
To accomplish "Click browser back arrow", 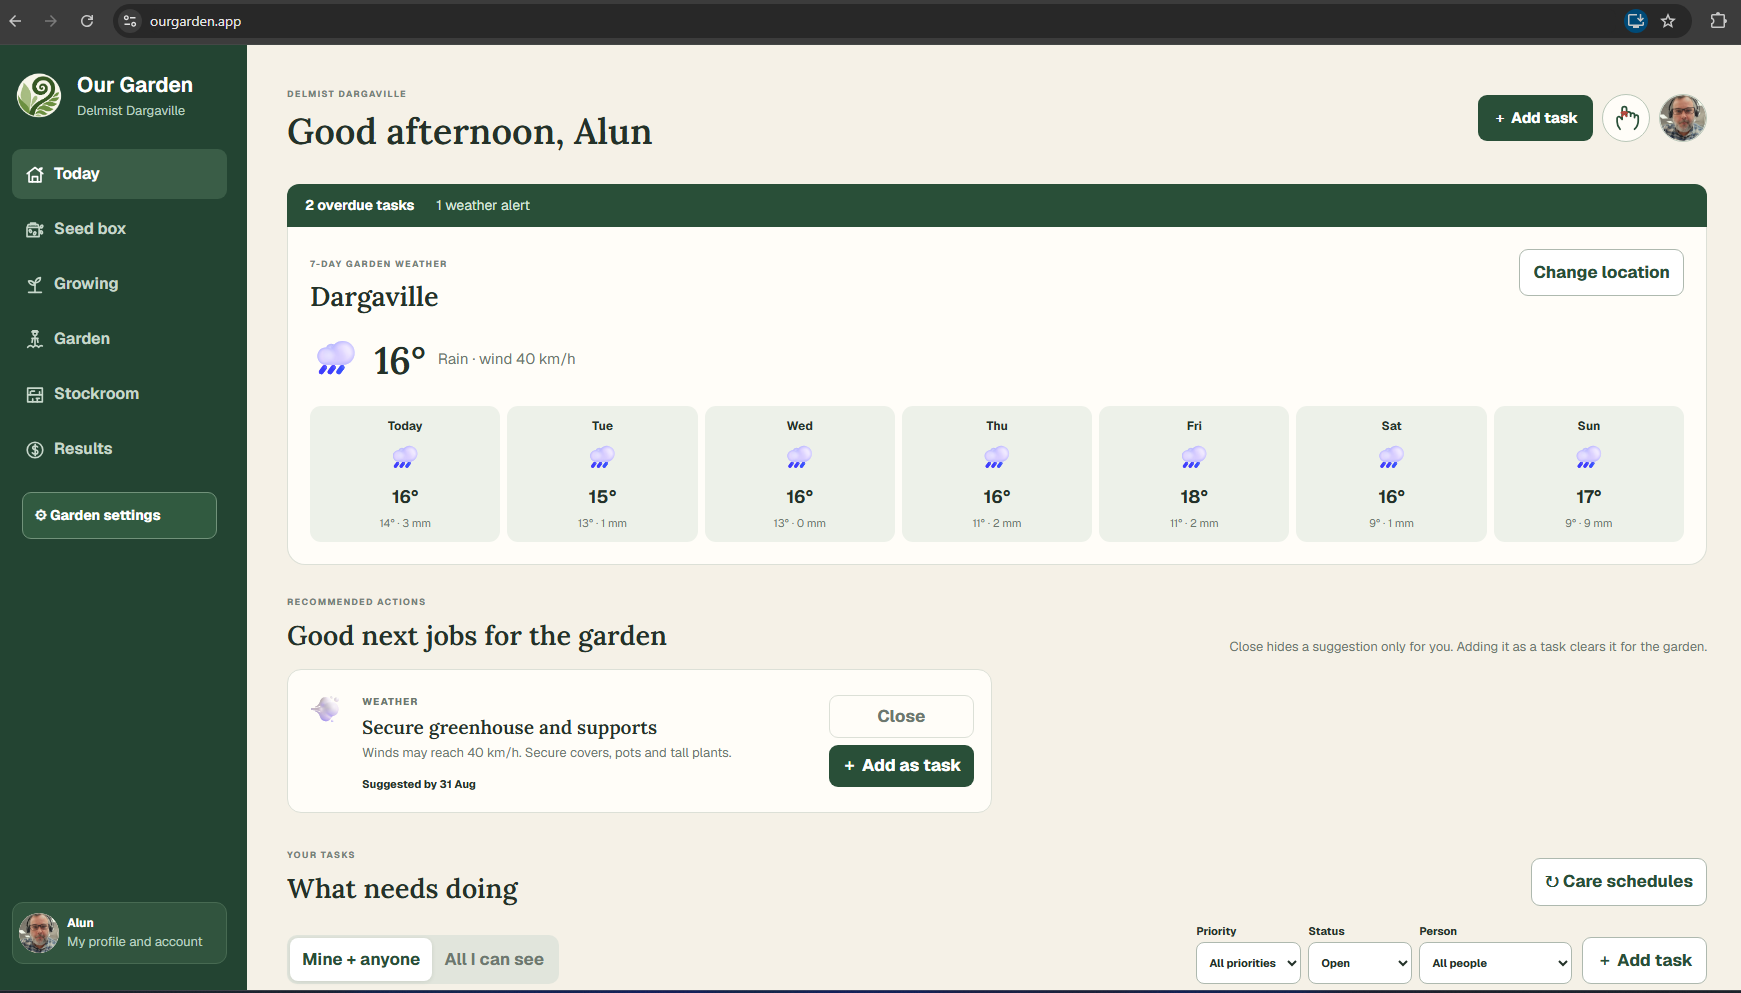I will (15, 21).
